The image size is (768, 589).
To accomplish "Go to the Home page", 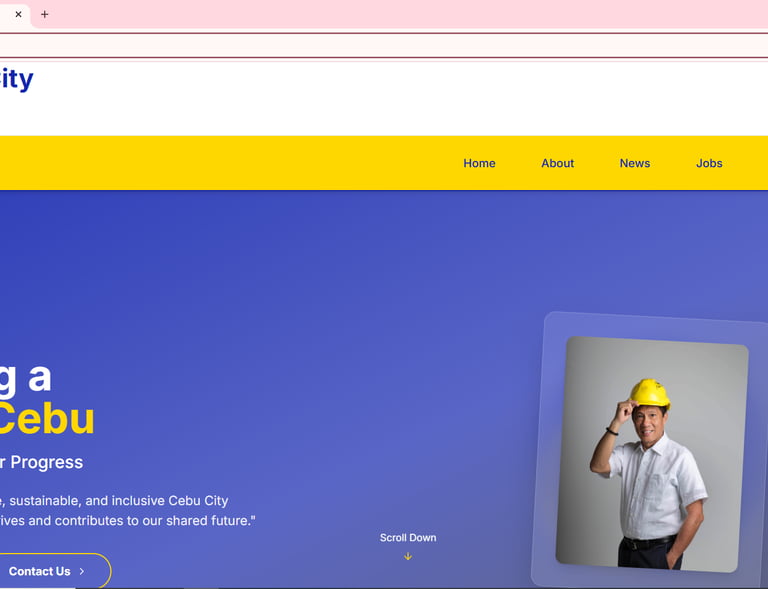I will pos(479,163).
